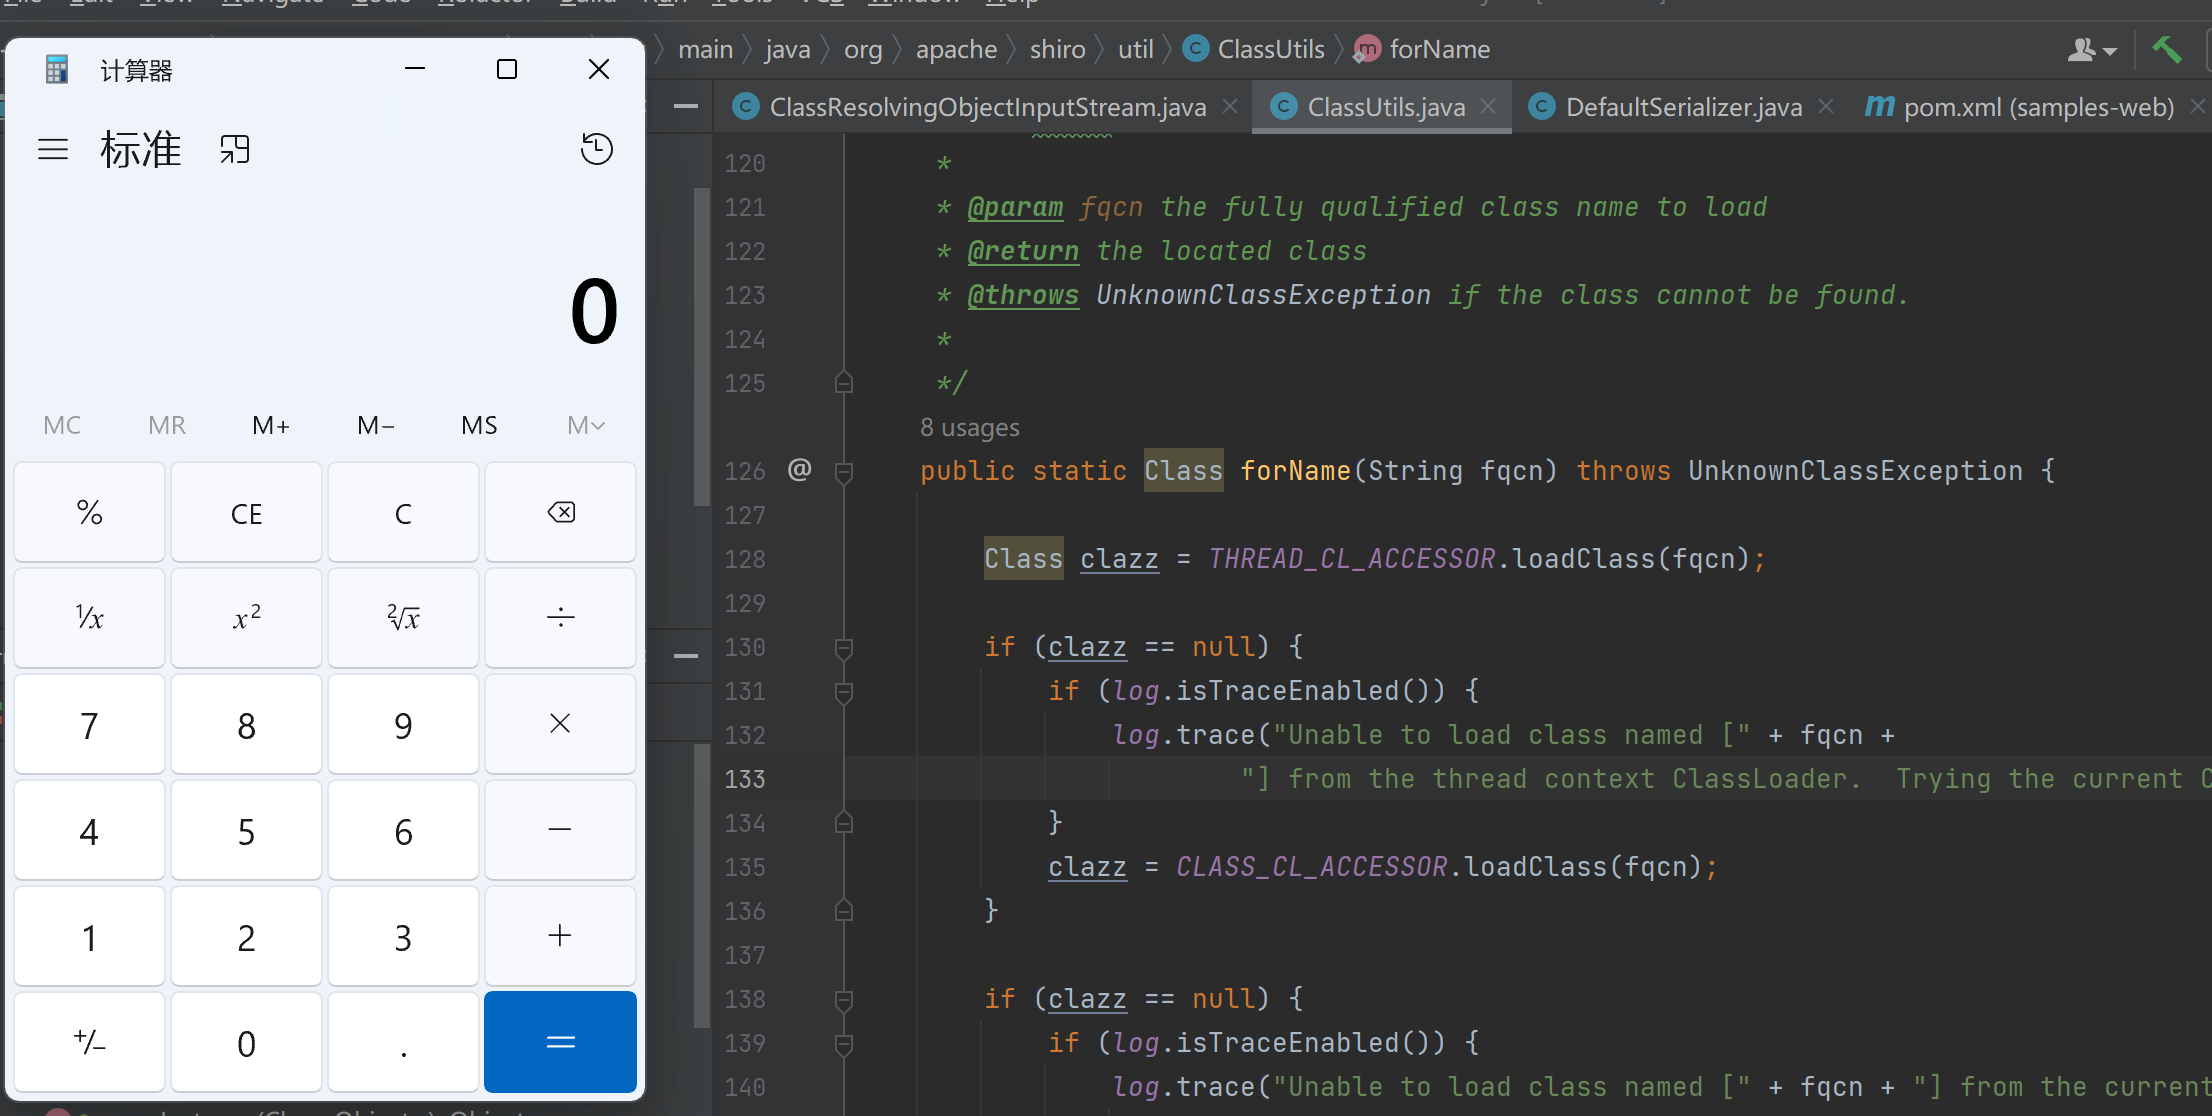Click the 'main' breadcrumb item
Image resolution: width=2212 pixels, height=1116 pixels.
(x=706, y=49)
